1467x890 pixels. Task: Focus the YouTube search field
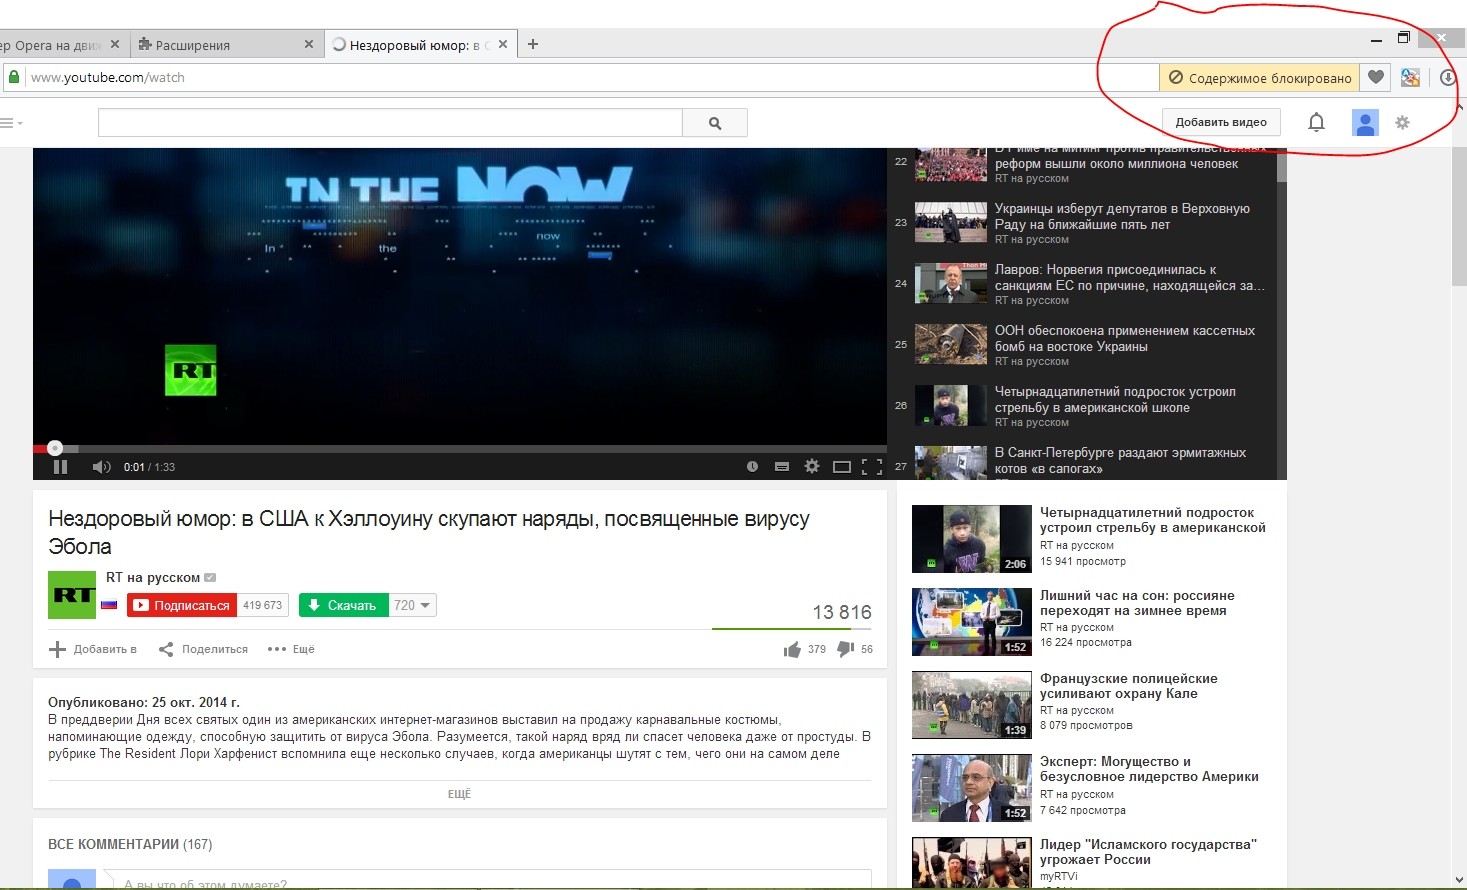(x=390, y=123)
